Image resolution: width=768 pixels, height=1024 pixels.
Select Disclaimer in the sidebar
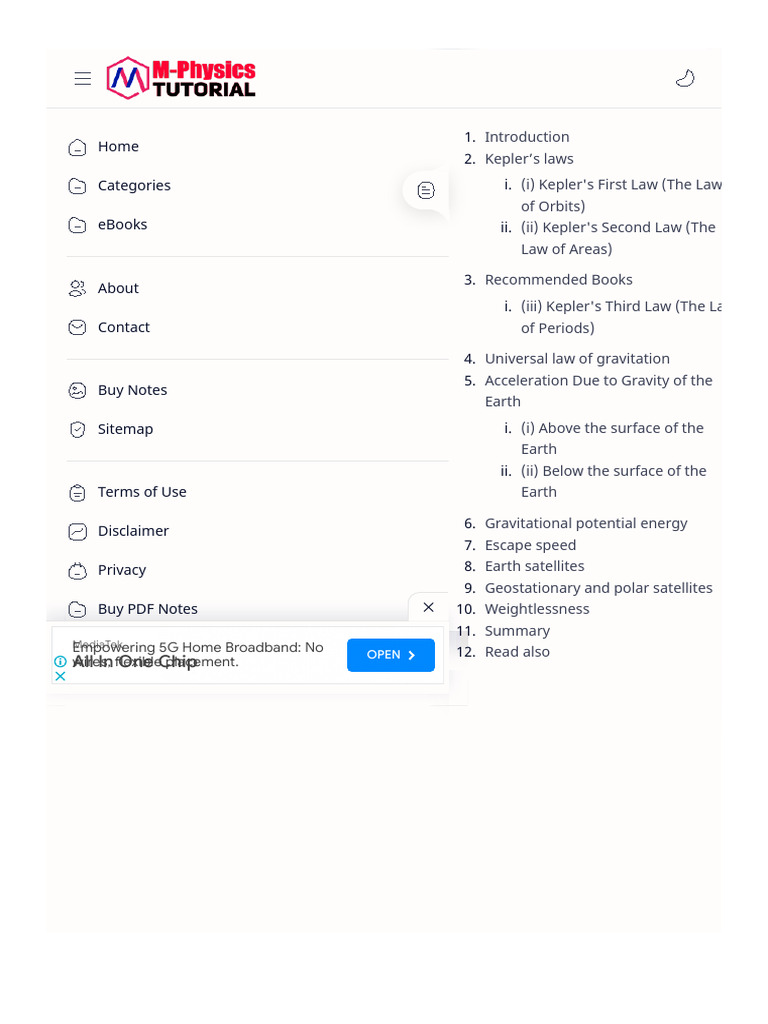(x=133, y=531)
